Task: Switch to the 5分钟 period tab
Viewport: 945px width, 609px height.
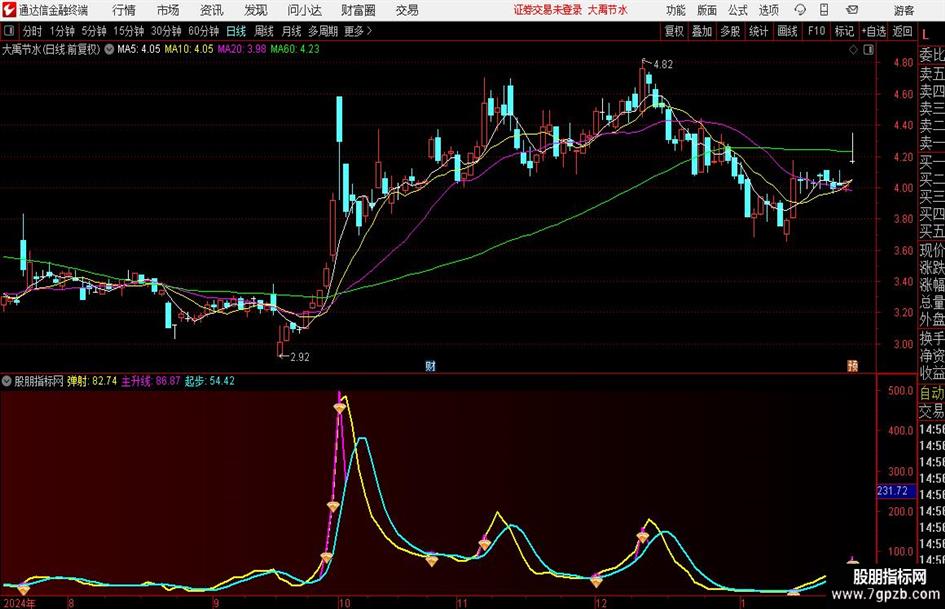Action: (x=94, y=31)
